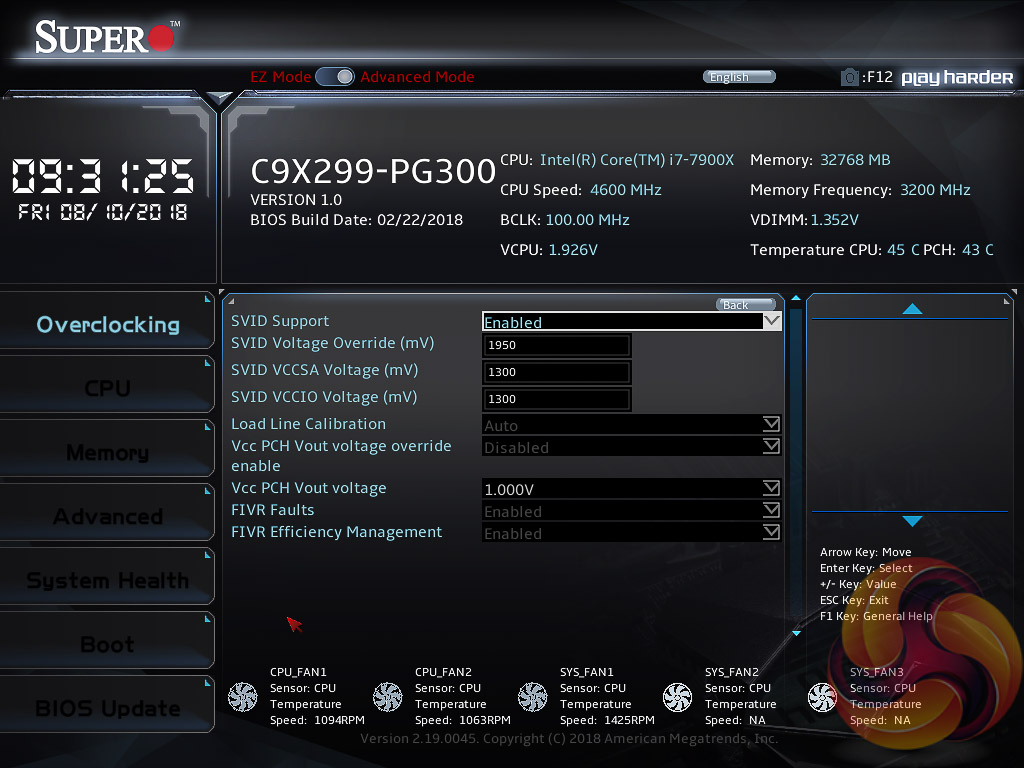Open the English language selector

(x=739, y=77)
